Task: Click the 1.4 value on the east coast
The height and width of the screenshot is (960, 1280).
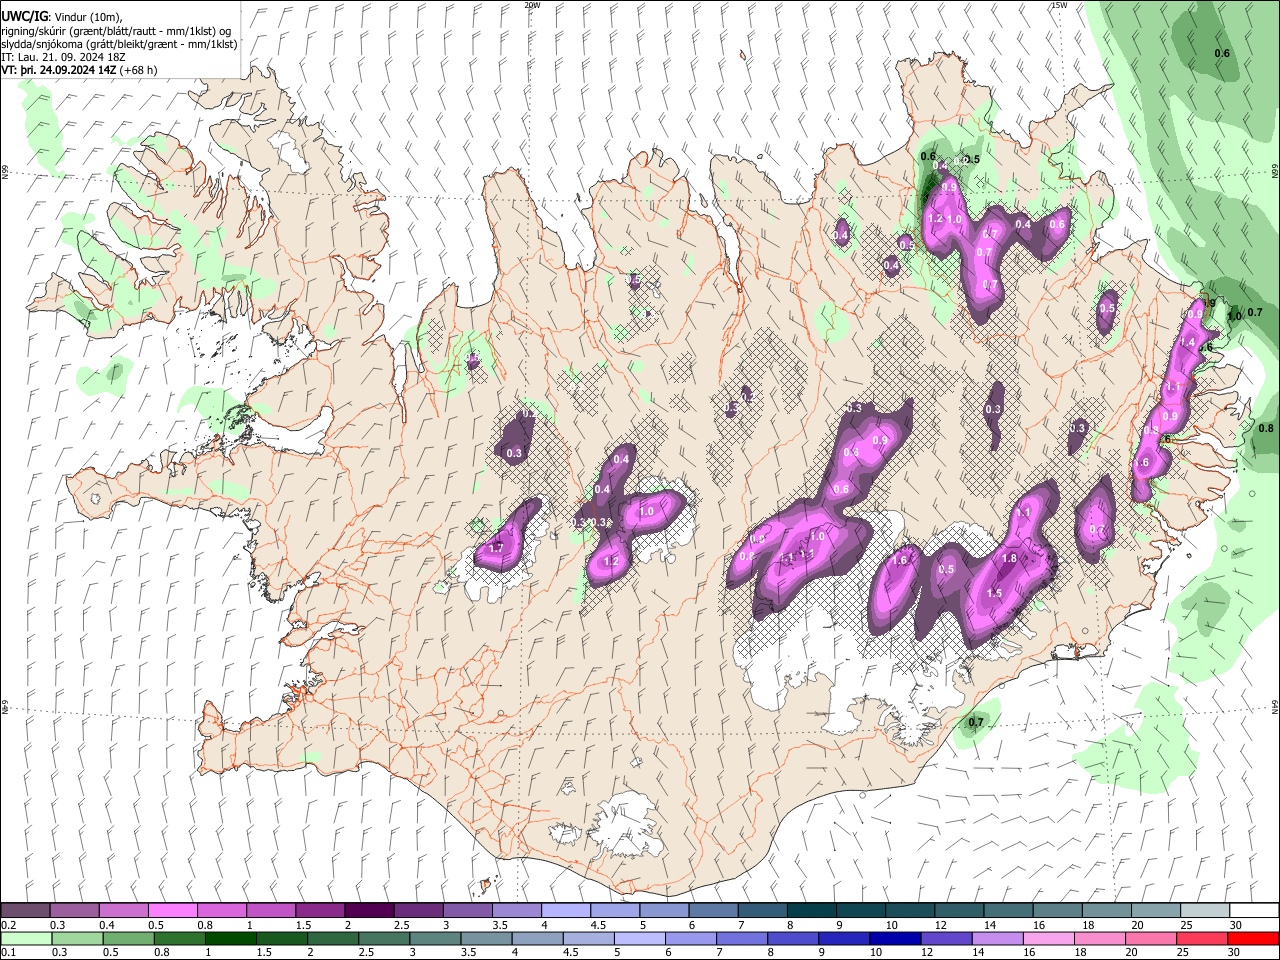Action: click(1188, 343)
